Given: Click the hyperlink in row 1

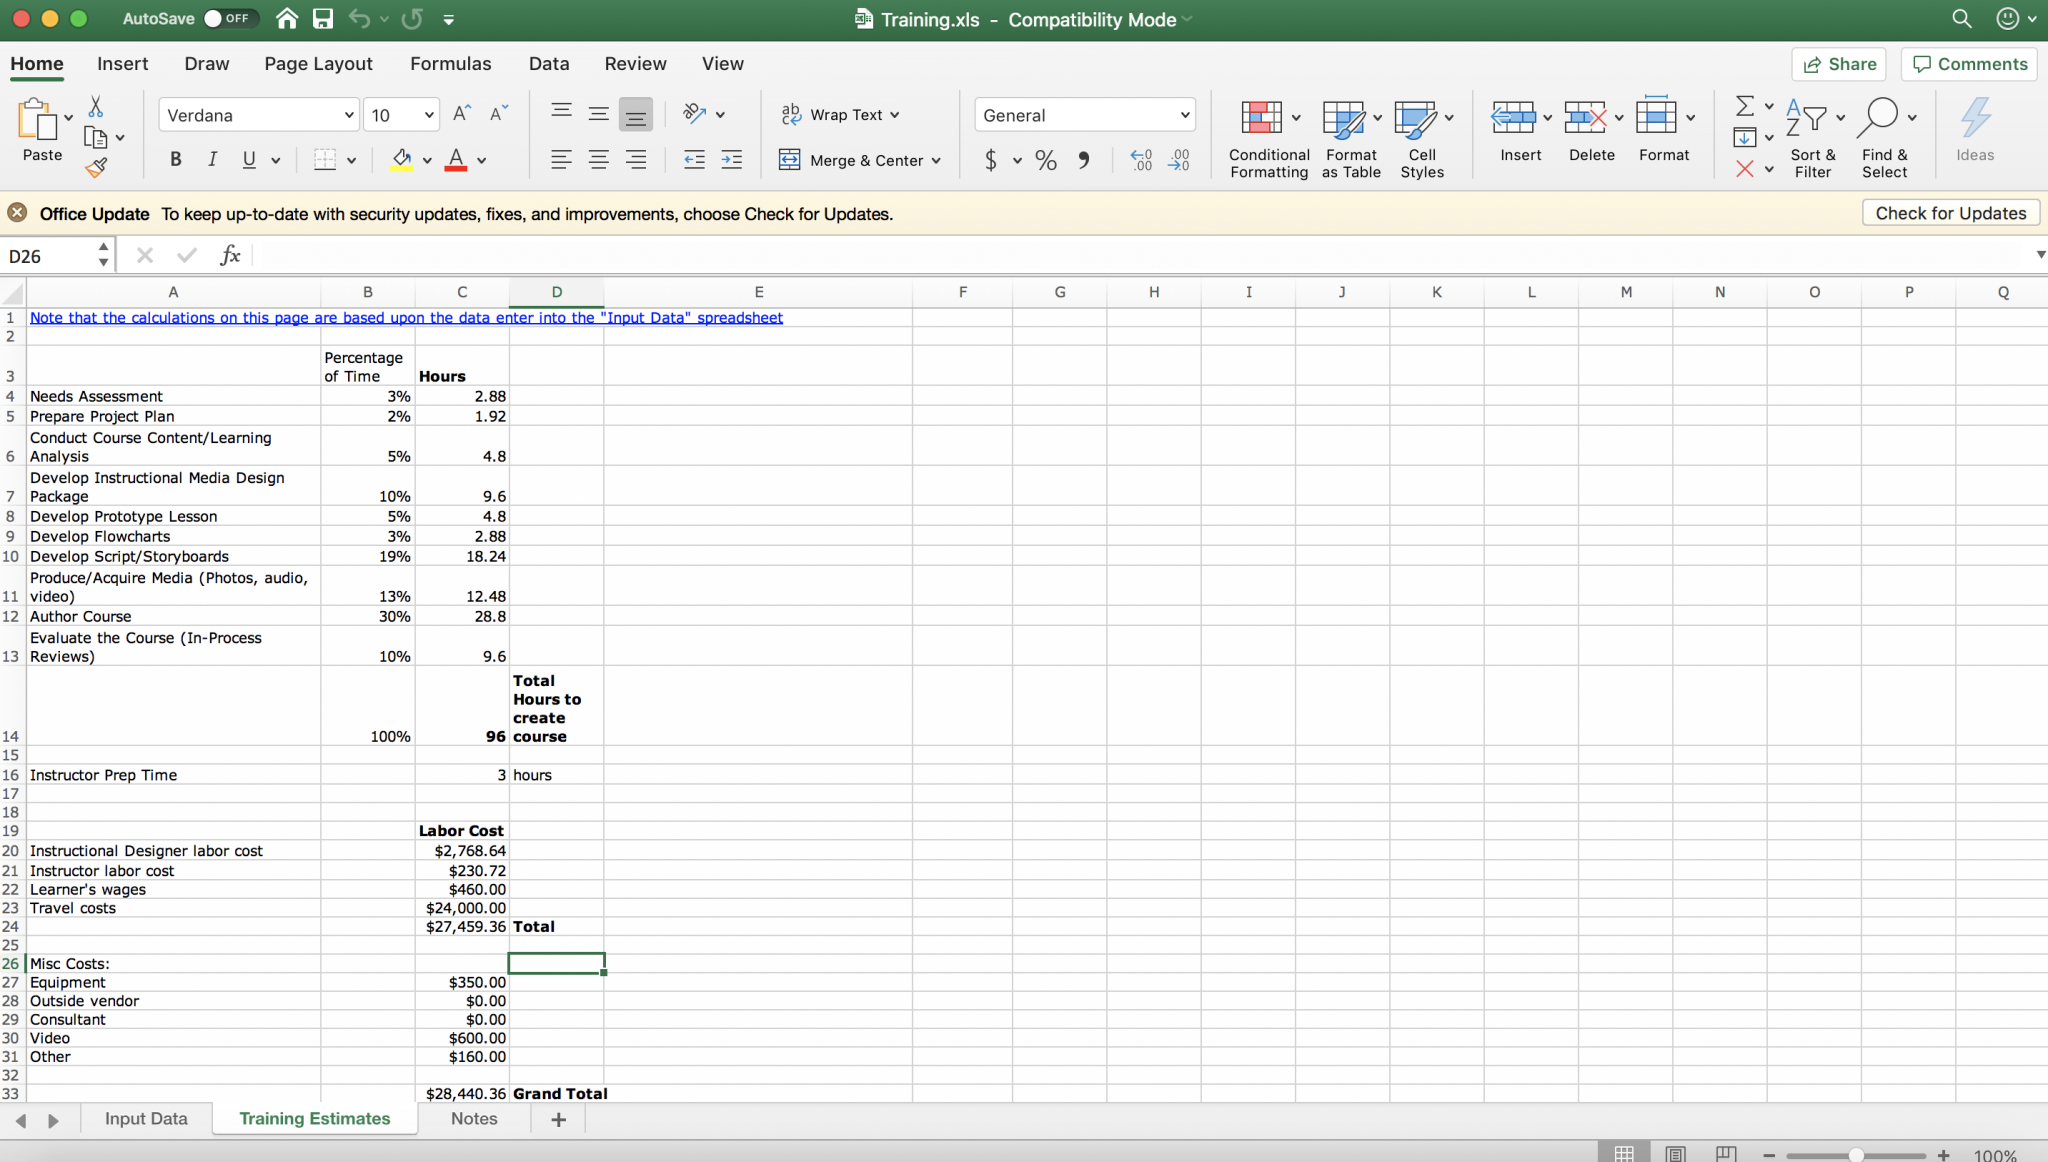Looking at the screenshot, I should 405,317.
